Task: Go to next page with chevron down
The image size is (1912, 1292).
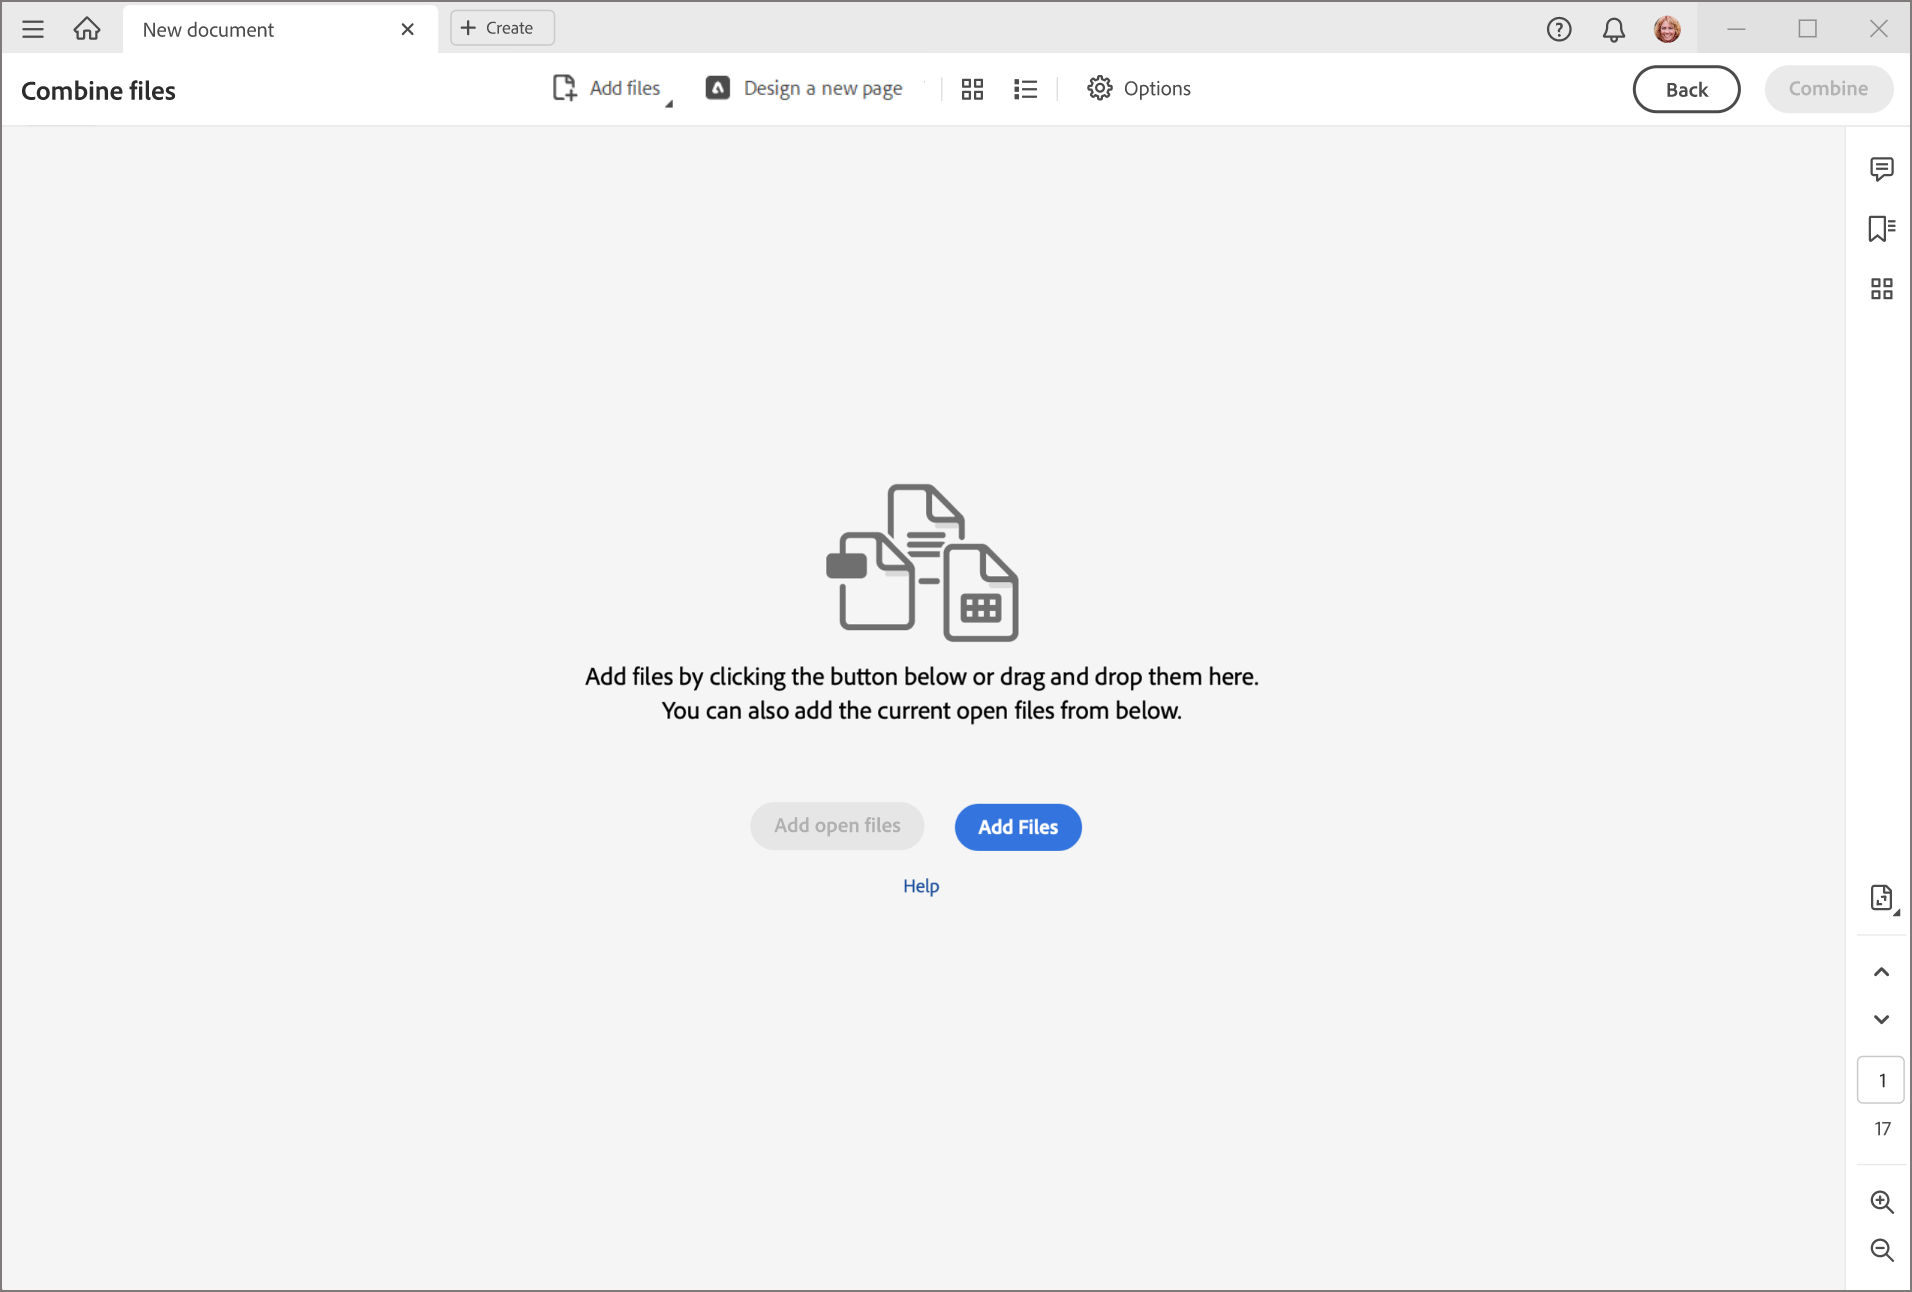Action: point(1882,1019)
